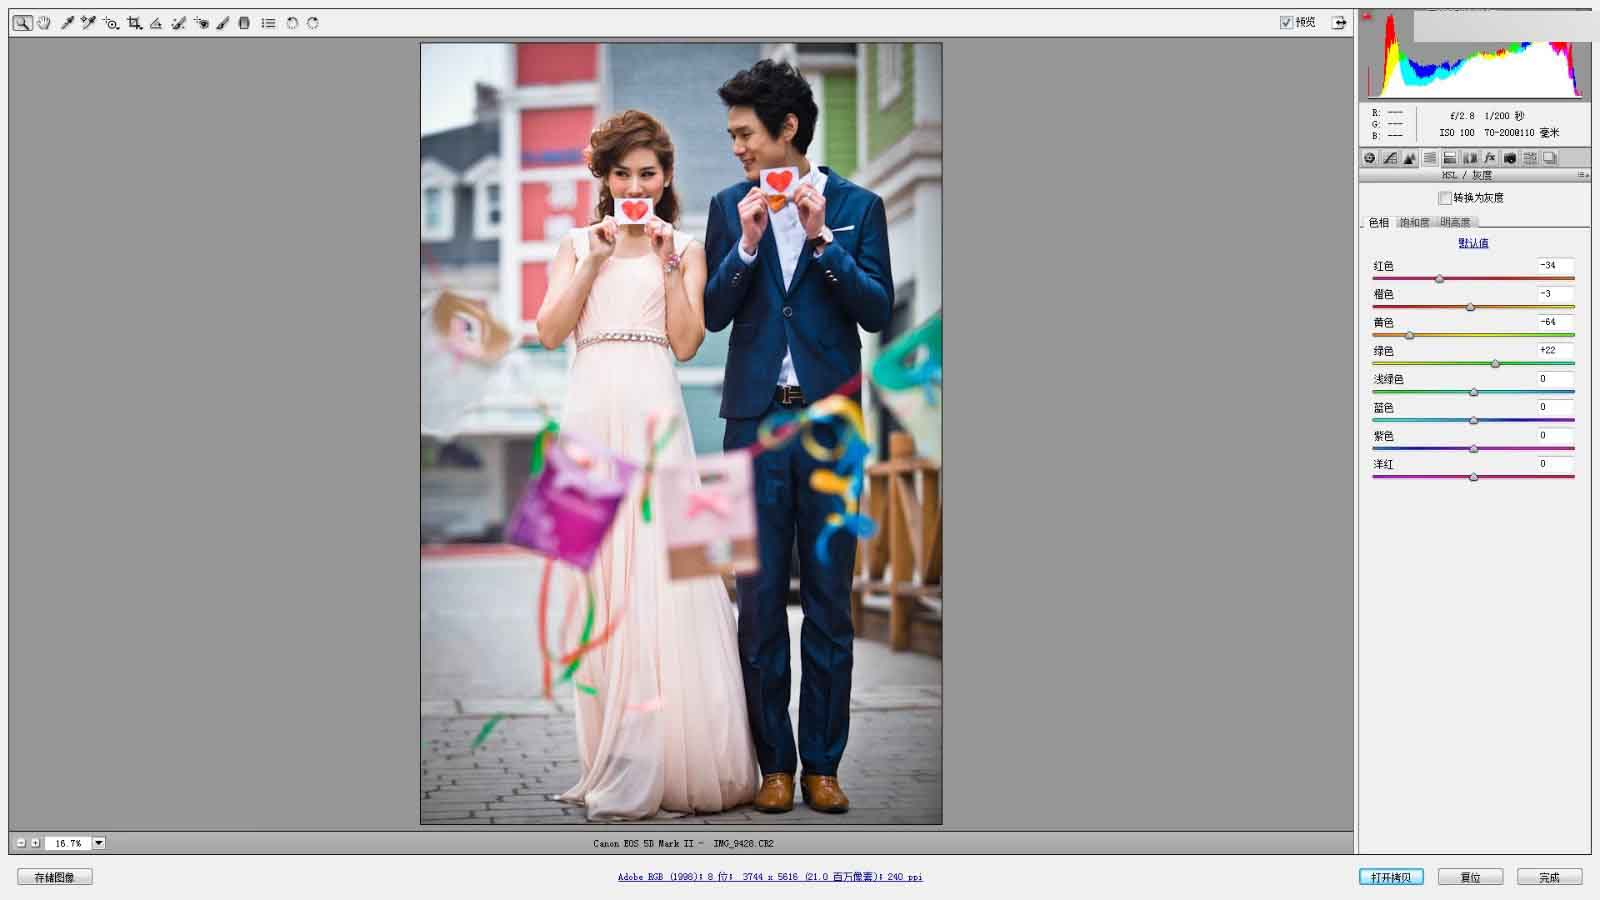Image resolution: width=1600 pixels, height=900 pixels.
Task: Open the Snapshots panel icon
Action: click(1550, 158)
